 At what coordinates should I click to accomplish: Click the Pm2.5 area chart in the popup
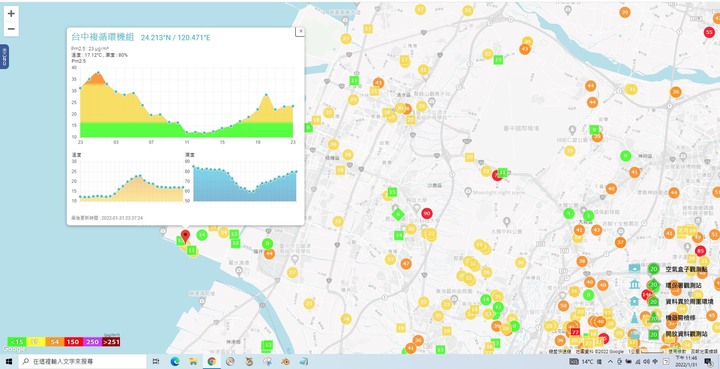point(186,102)
